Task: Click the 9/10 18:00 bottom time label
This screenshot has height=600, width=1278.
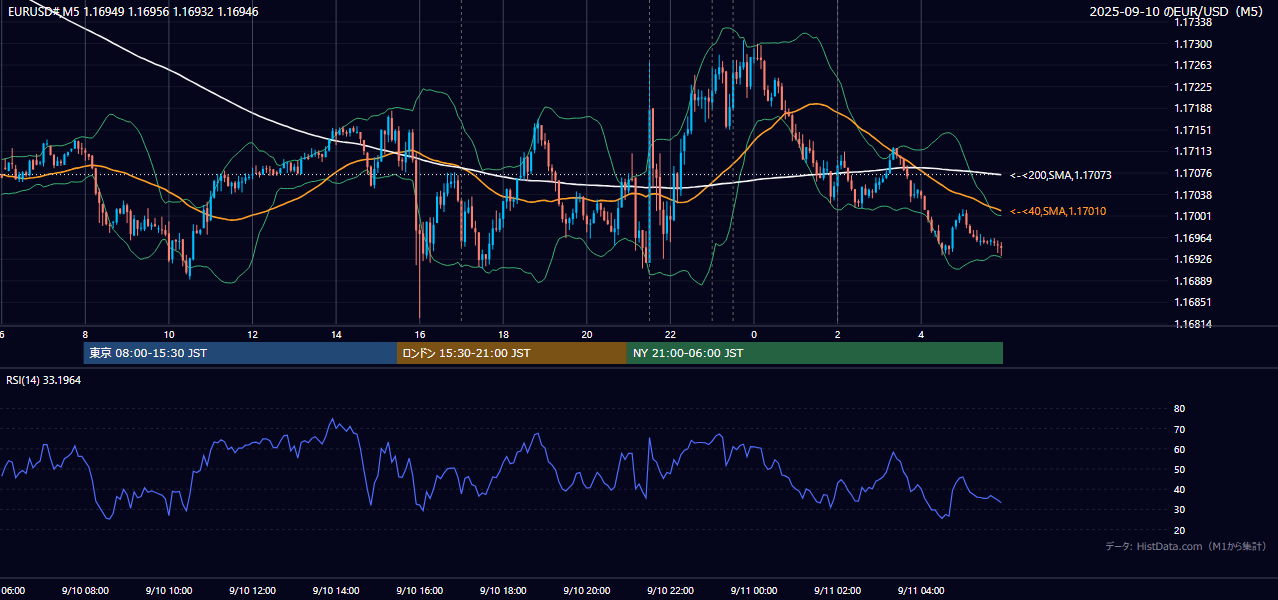Action: [503, 591]
